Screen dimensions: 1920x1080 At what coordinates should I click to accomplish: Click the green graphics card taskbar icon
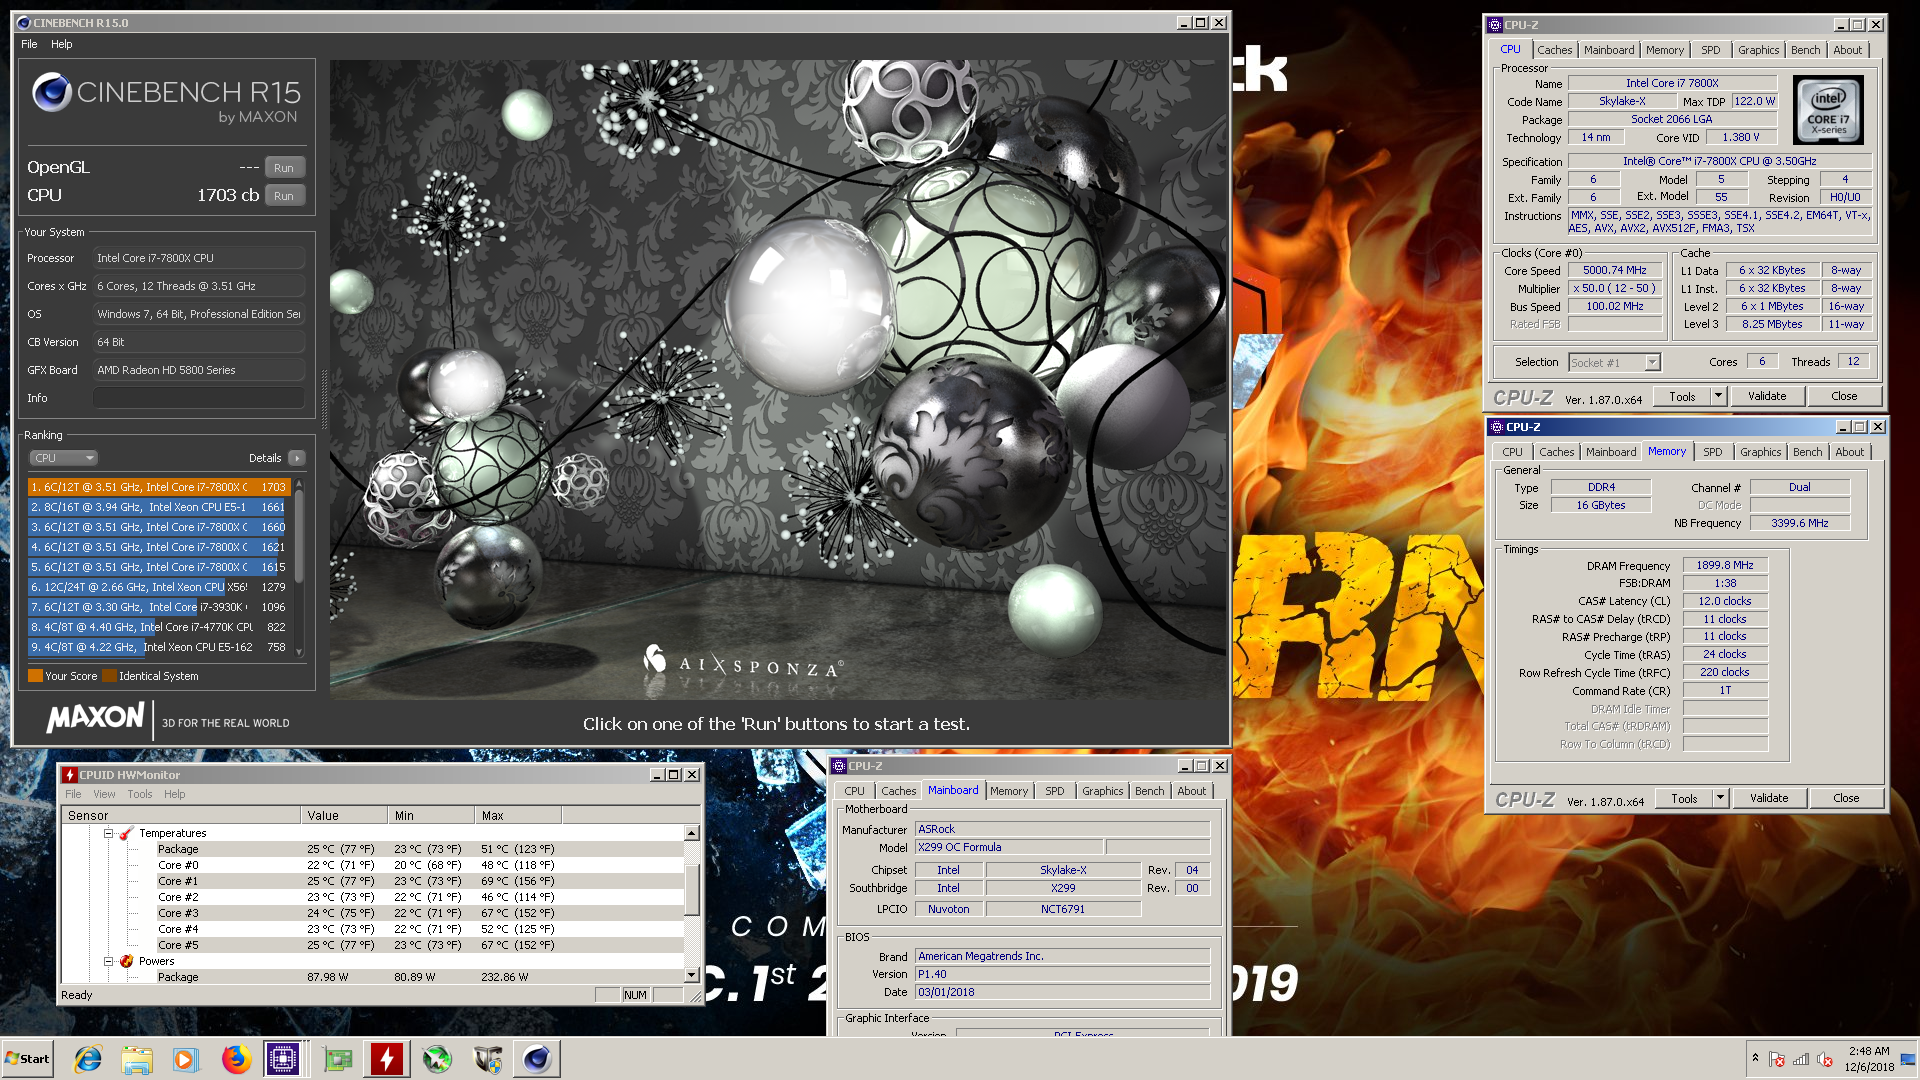338,1059
